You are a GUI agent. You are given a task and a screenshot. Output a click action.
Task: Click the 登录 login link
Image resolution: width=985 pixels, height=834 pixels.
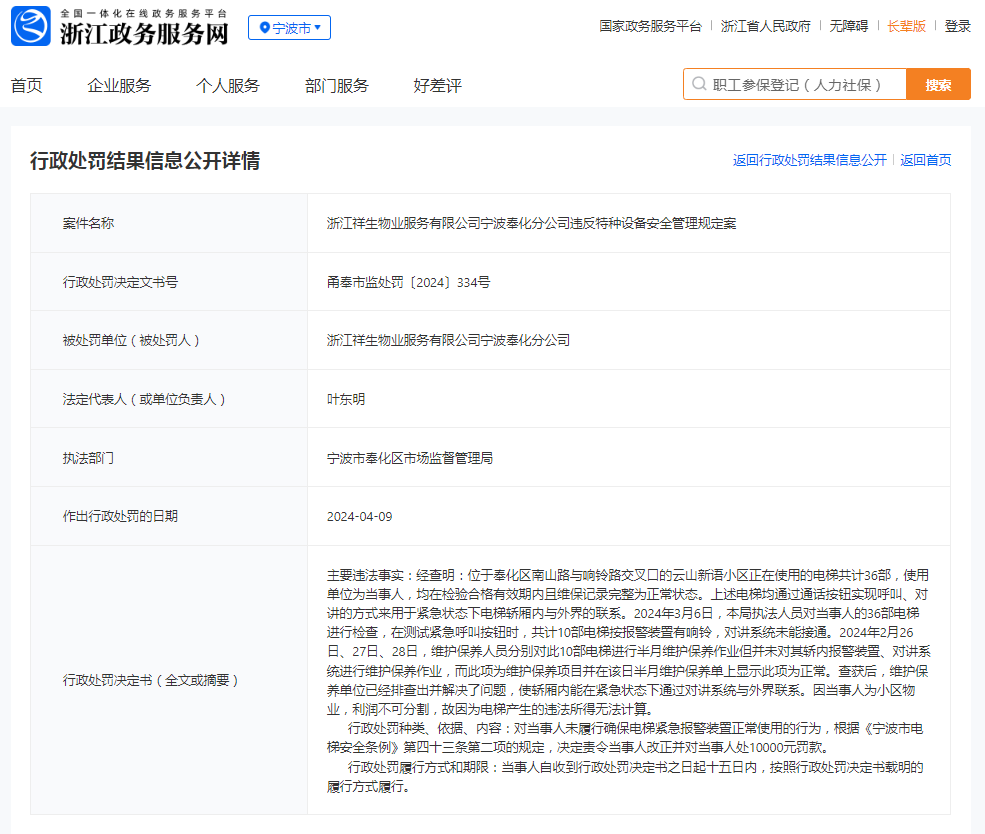958,26
